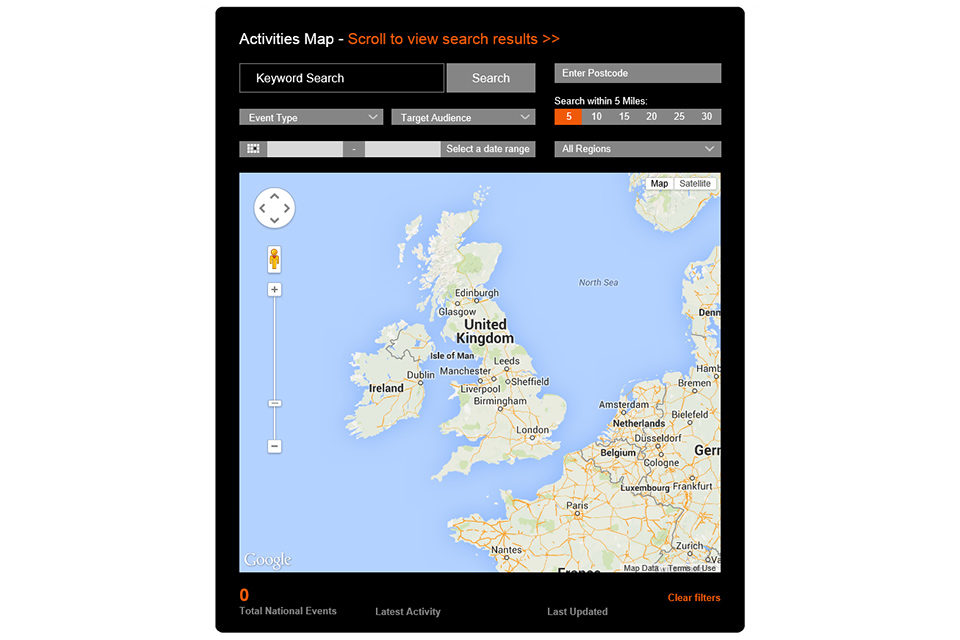Click Paris label on the map
Viewport: 960px width, 640px height.
click(577, 505)
